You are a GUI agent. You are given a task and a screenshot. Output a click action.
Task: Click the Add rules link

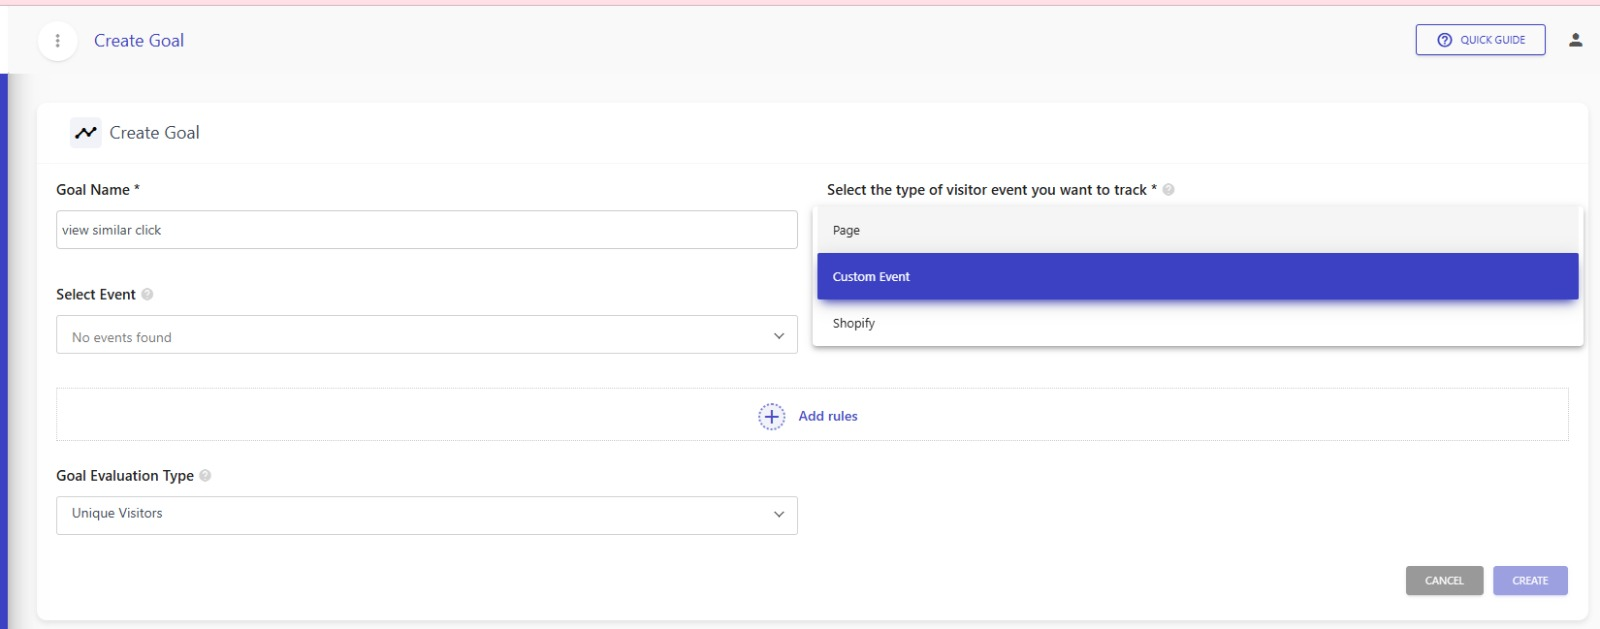[x=827, y=416]
